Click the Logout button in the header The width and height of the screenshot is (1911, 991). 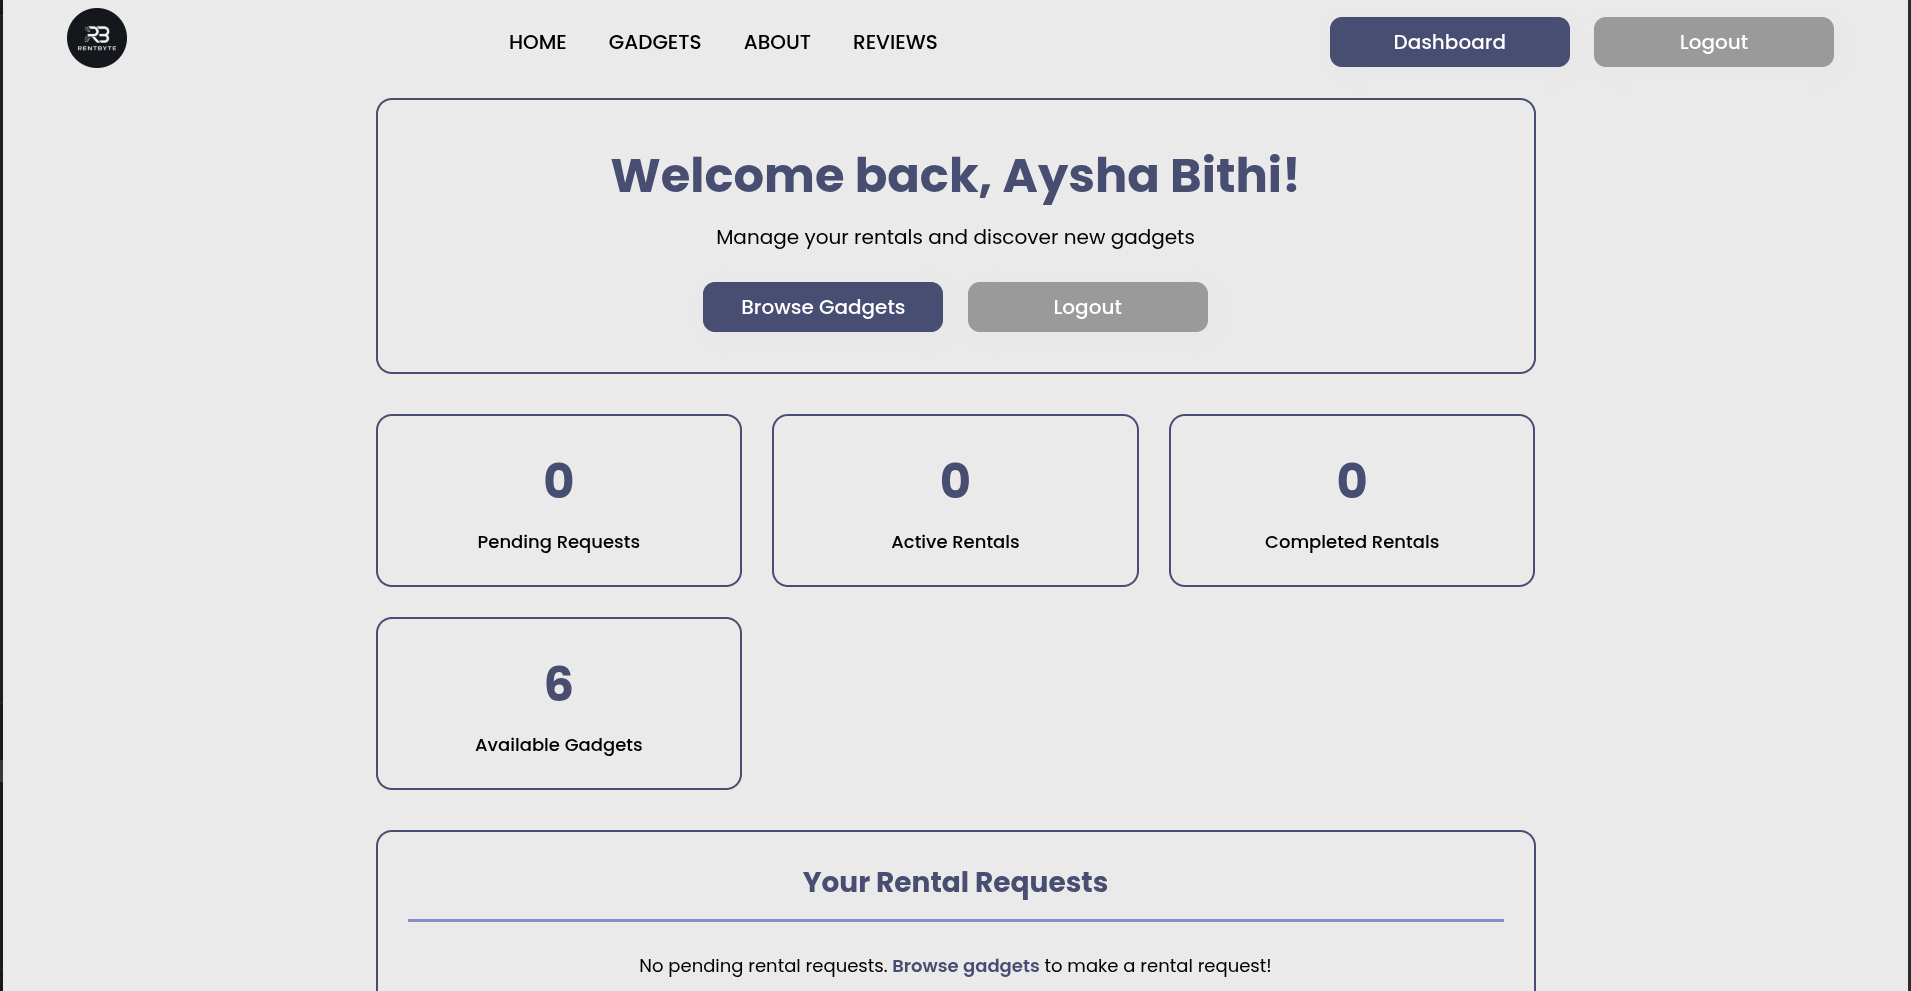(x=1713, y=42)
